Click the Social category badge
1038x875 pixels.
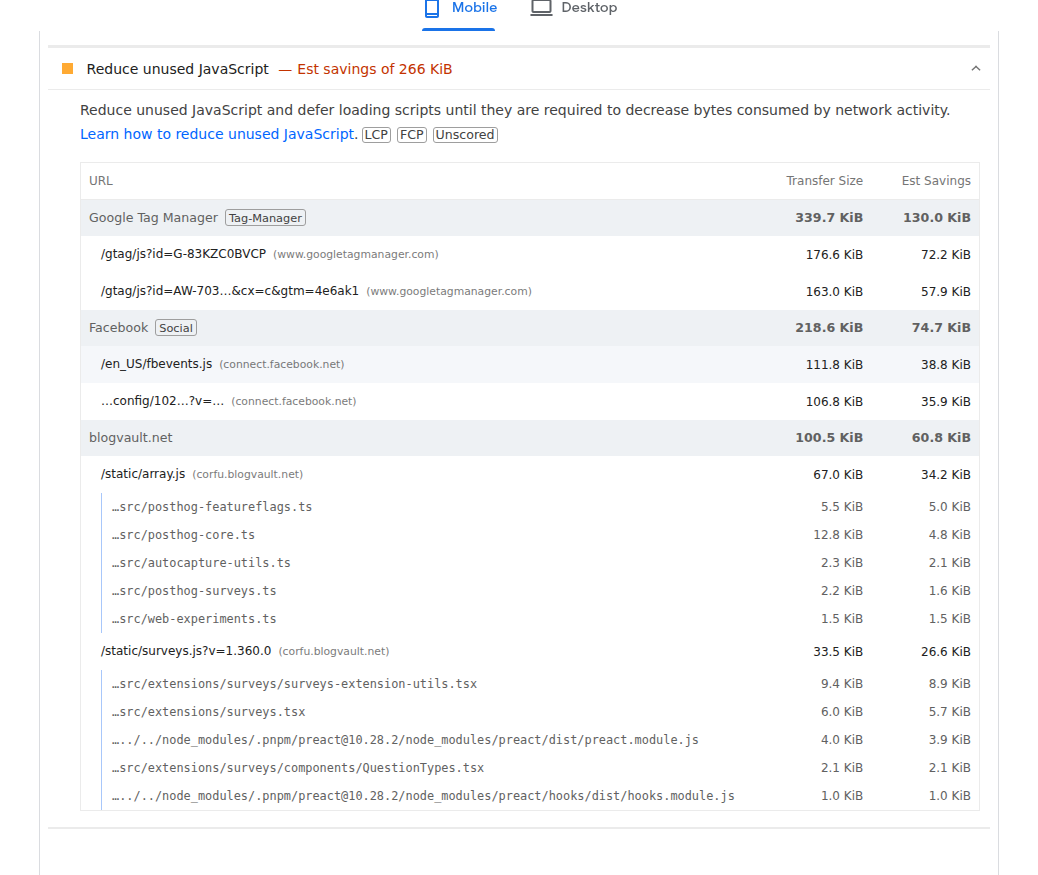[176, 328]
